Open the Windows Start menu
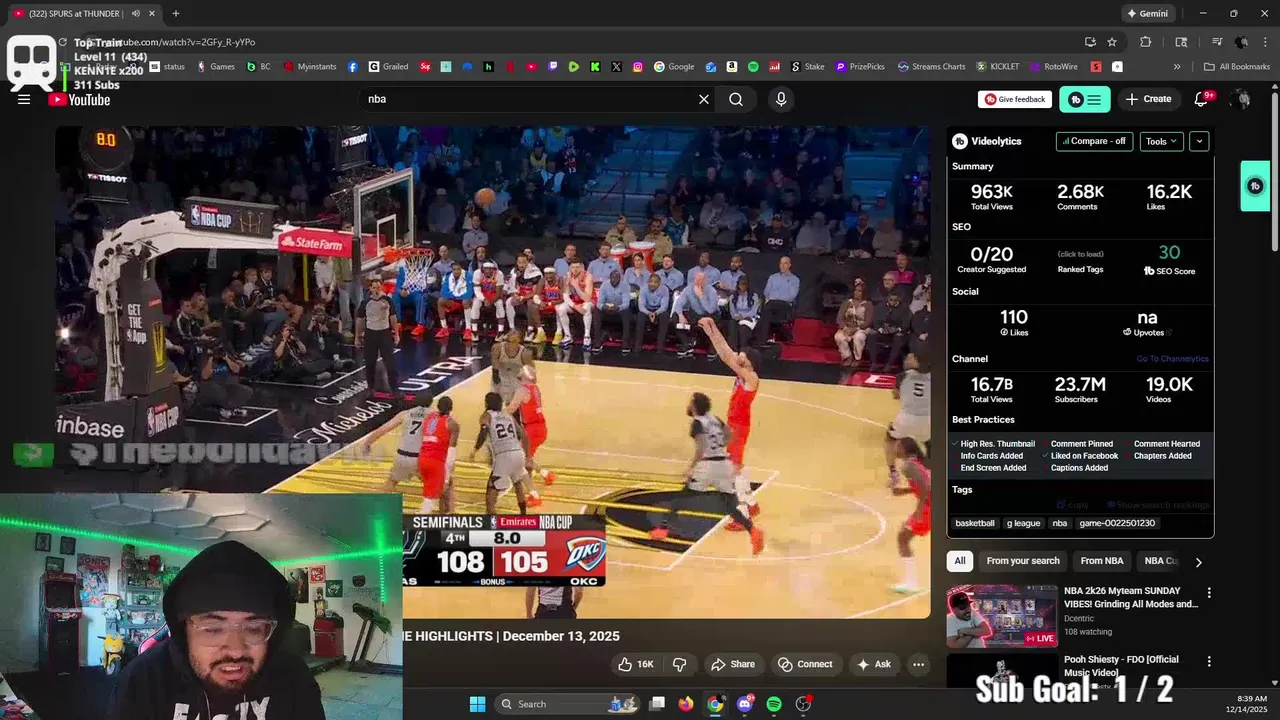 pyautogui.click(x=477, y=704)
